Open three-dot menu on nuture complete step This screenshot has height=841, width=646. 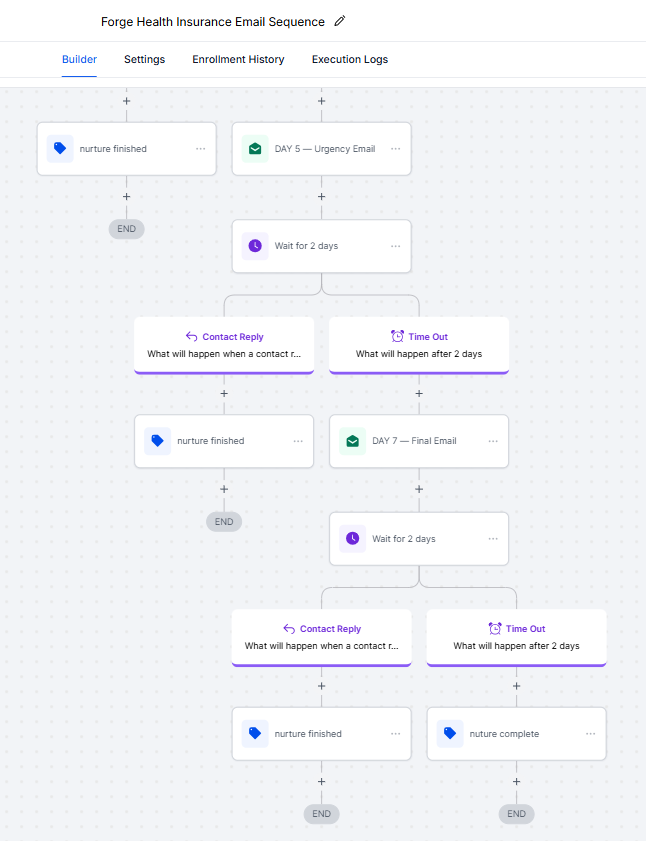[590, 734]
